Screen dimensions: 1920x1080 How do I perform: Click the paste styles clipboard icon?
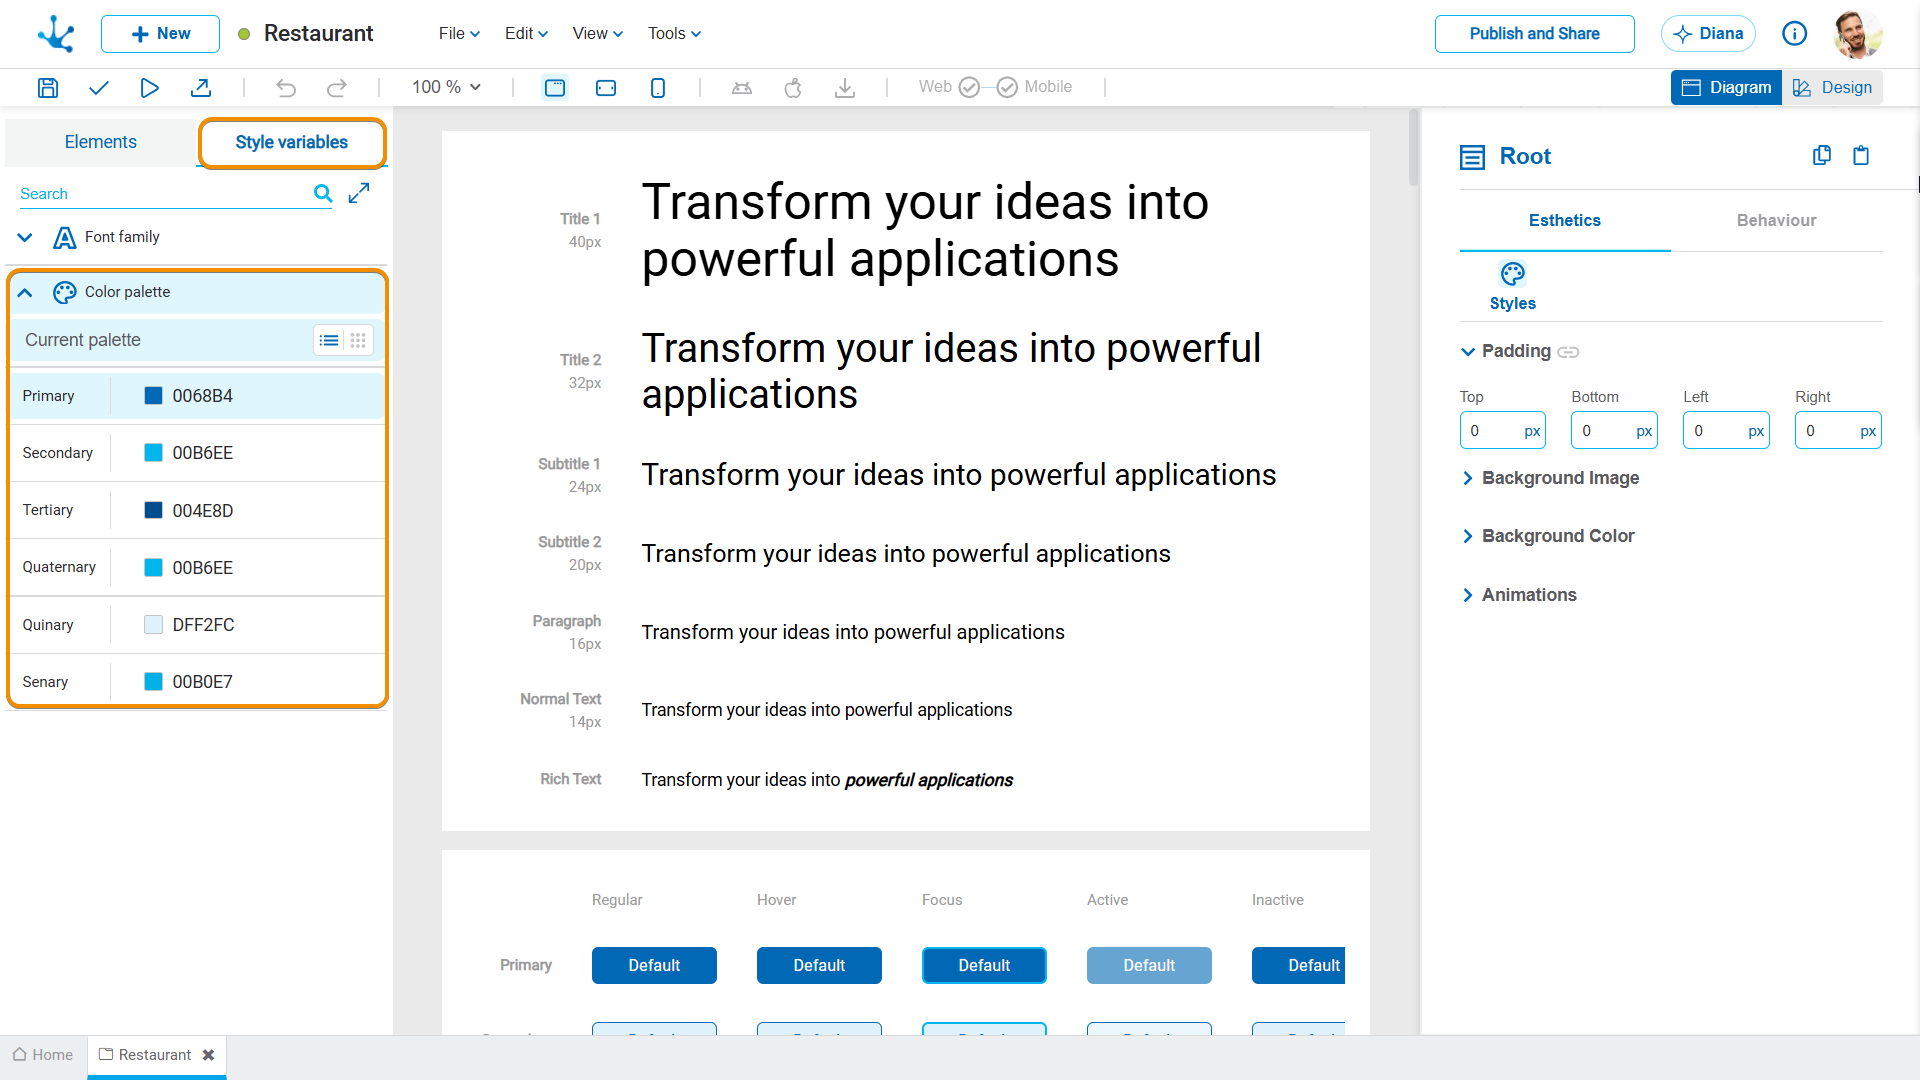click(1861, 155)
